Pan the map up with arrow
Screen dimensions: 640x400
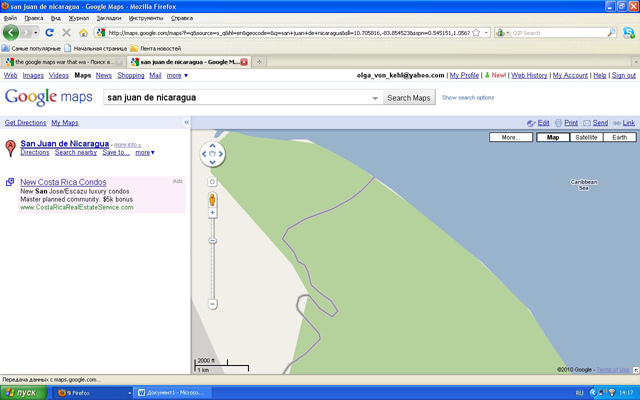(x=212, y=145)
